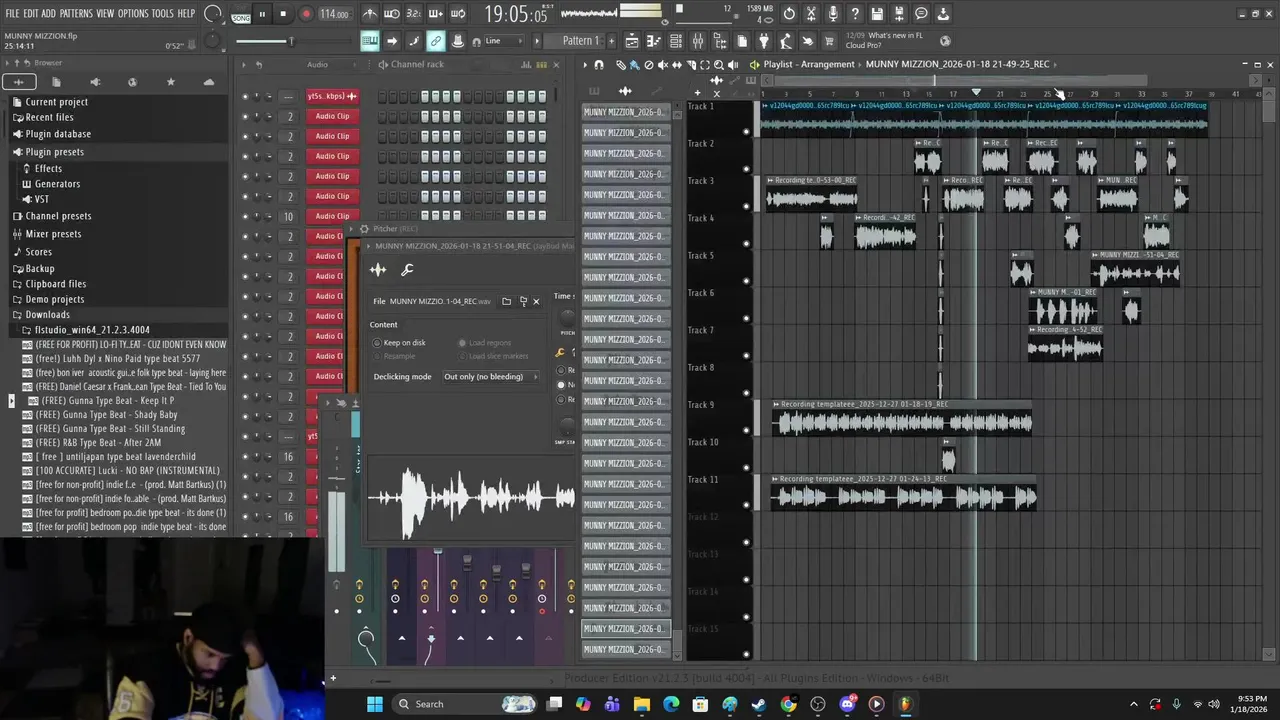Viewport: 1280px width, 720px height.
Task: Open Pattern 1 selector
Action: tap(580, 41)
